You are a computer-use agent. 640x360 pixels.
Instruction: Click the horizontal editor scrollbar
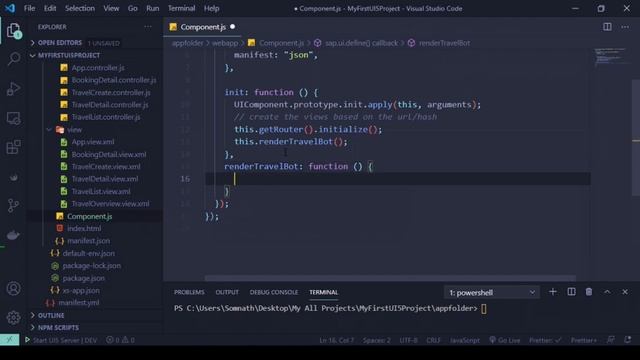point(390,278)
